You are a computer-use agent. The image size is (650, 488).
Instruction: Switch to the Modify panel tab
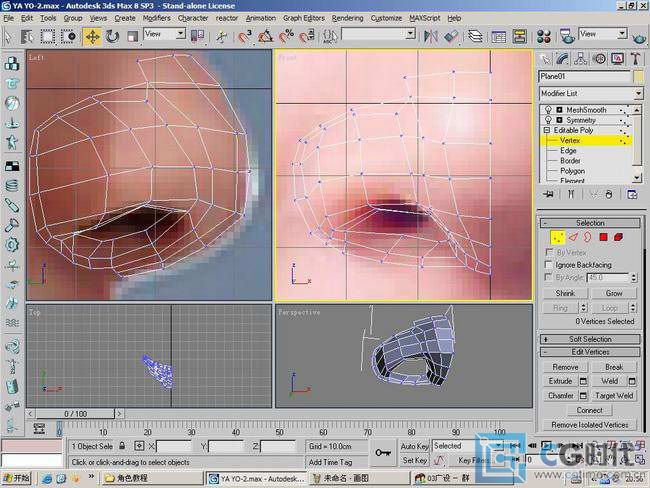pos(563,59)
